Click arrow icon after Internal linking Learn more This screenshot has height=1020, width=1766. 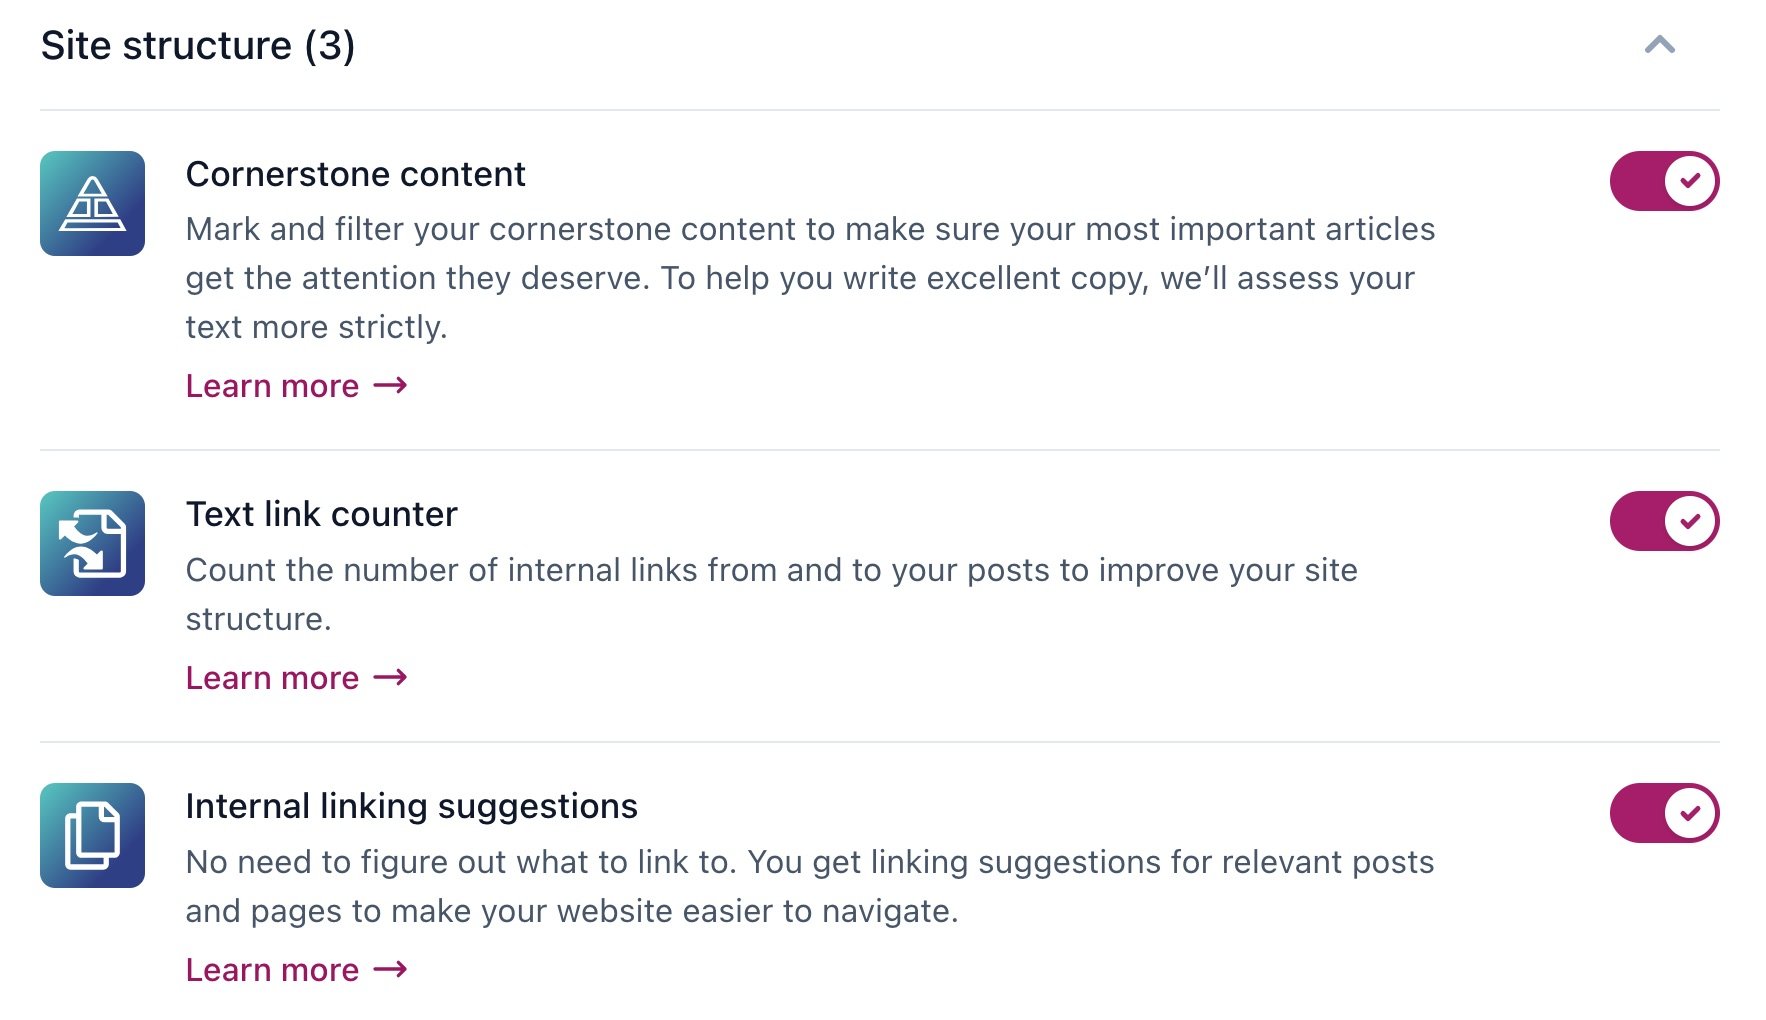[x=390, y=969]
